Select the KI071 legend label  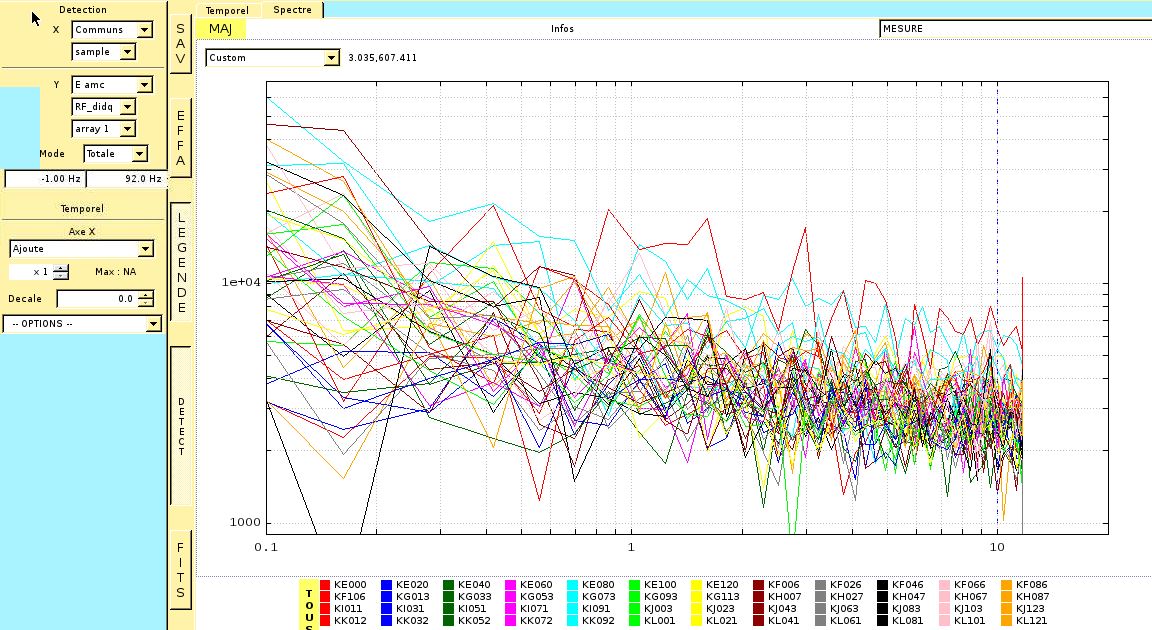534,609
